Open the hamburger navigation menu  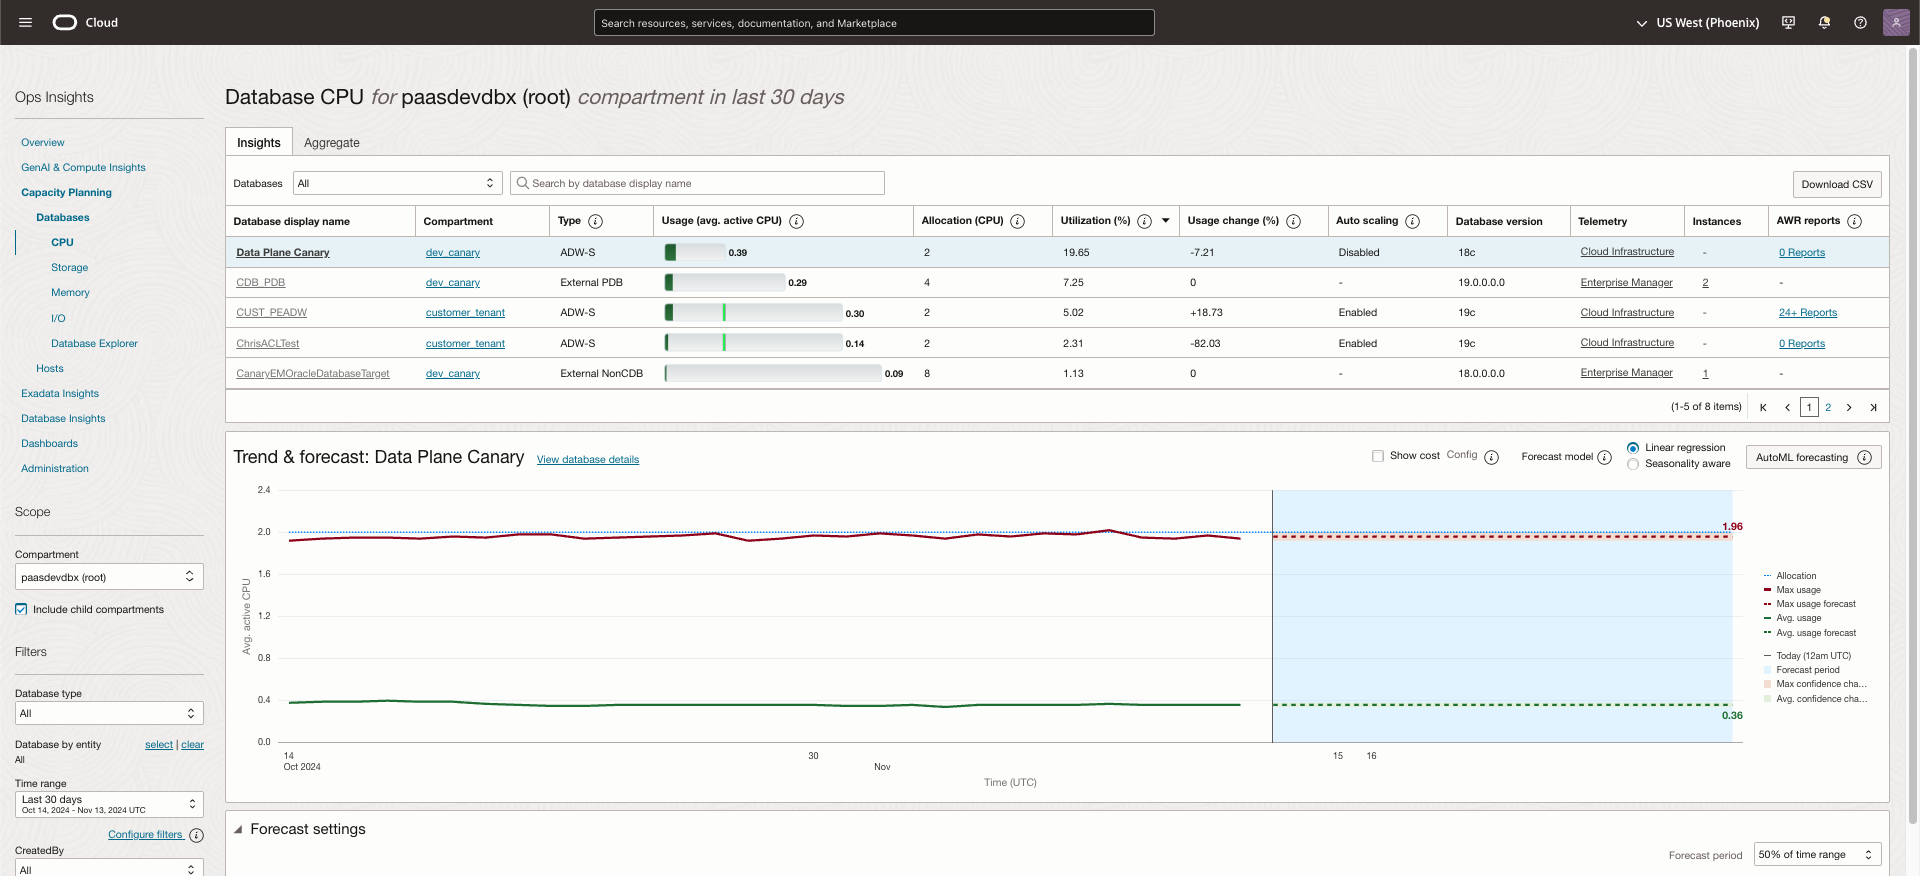coord(26,22)
